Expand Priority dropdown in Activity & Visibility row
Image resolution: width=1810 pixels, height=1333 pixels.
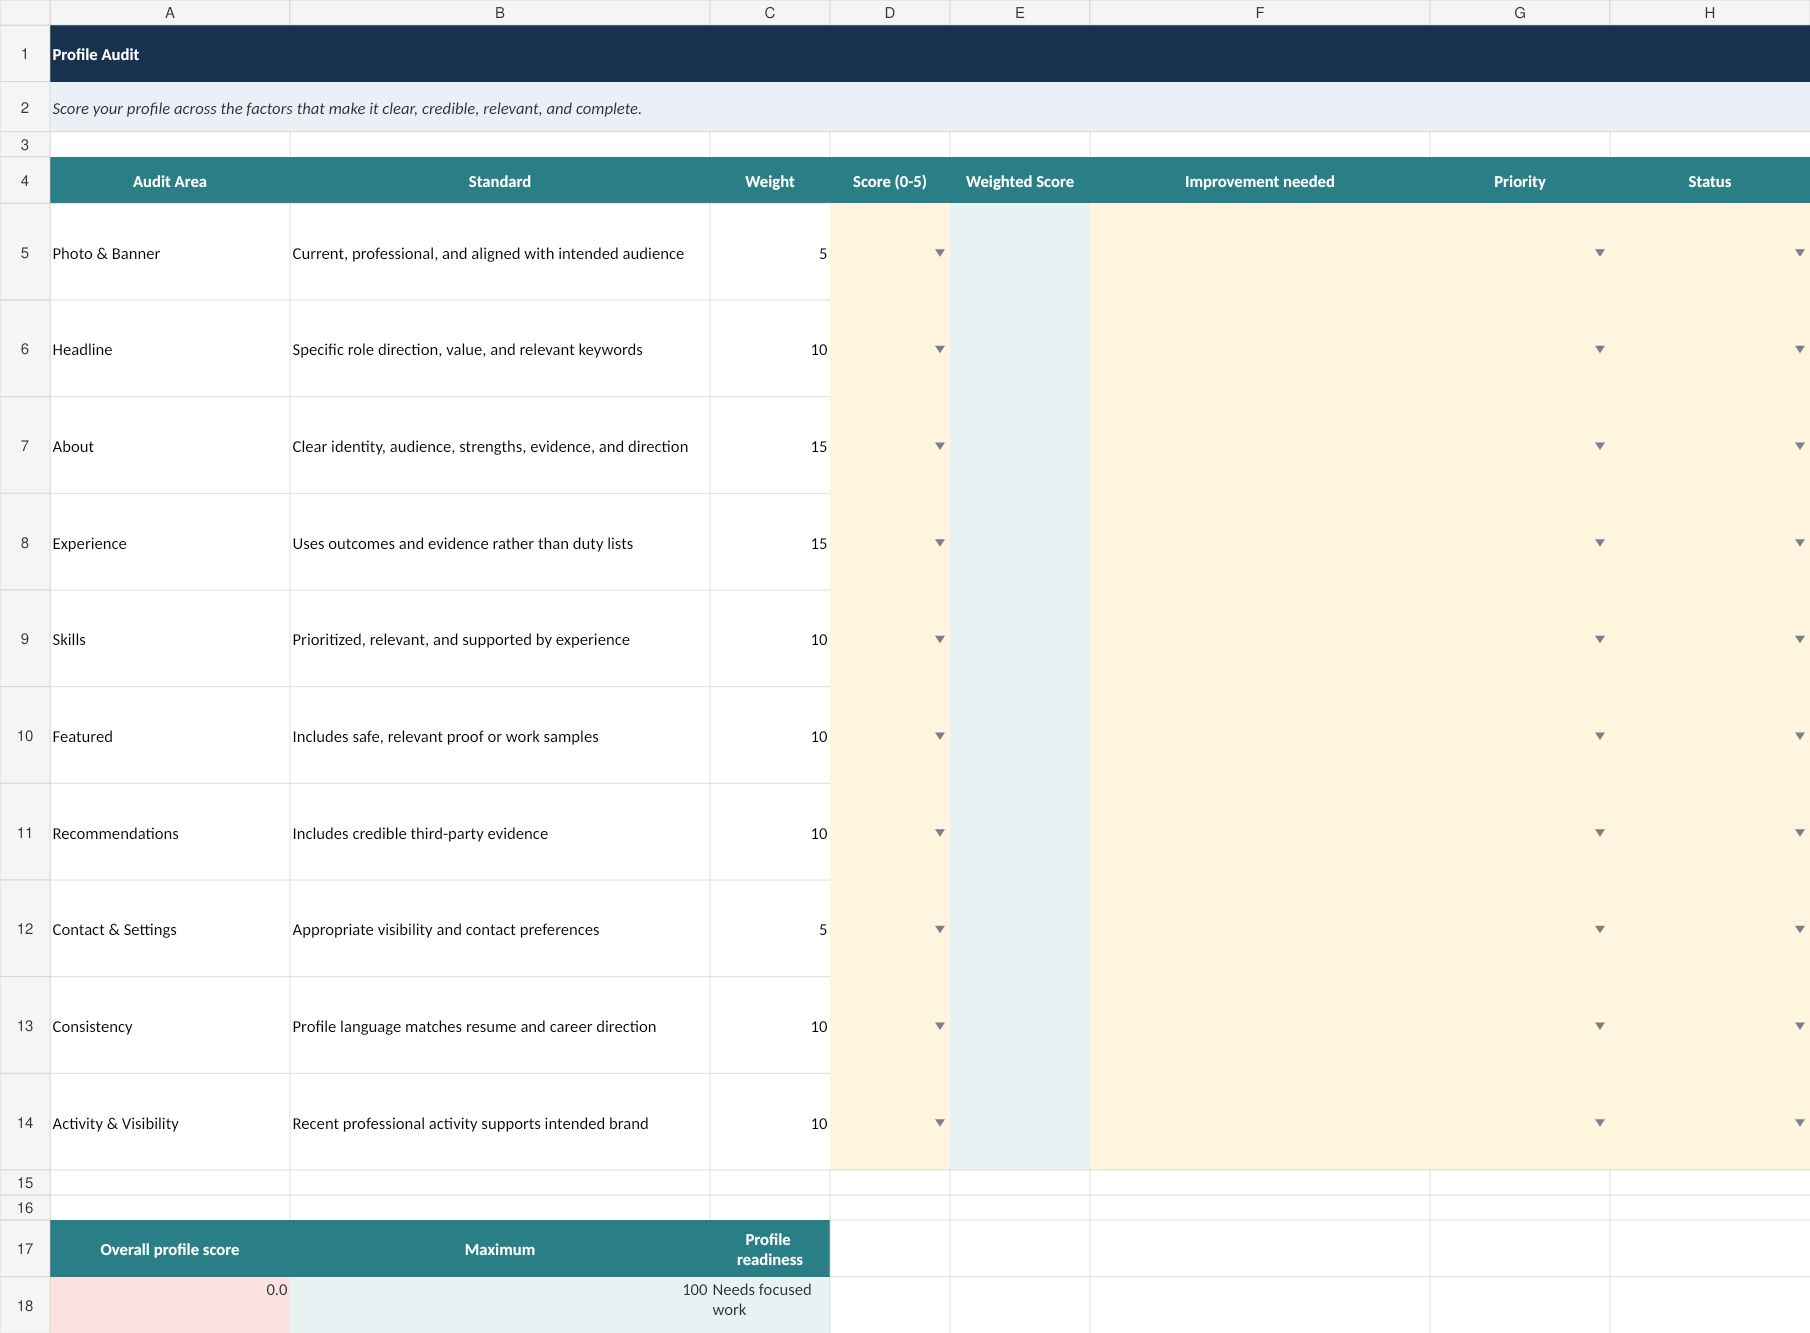1600,1123
